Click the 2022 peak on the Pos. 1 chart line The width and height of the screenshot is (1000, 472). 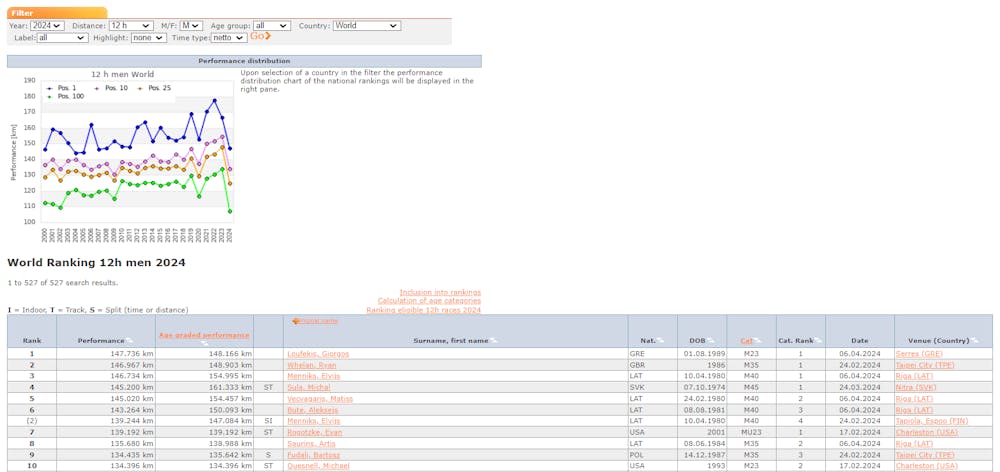214,100
